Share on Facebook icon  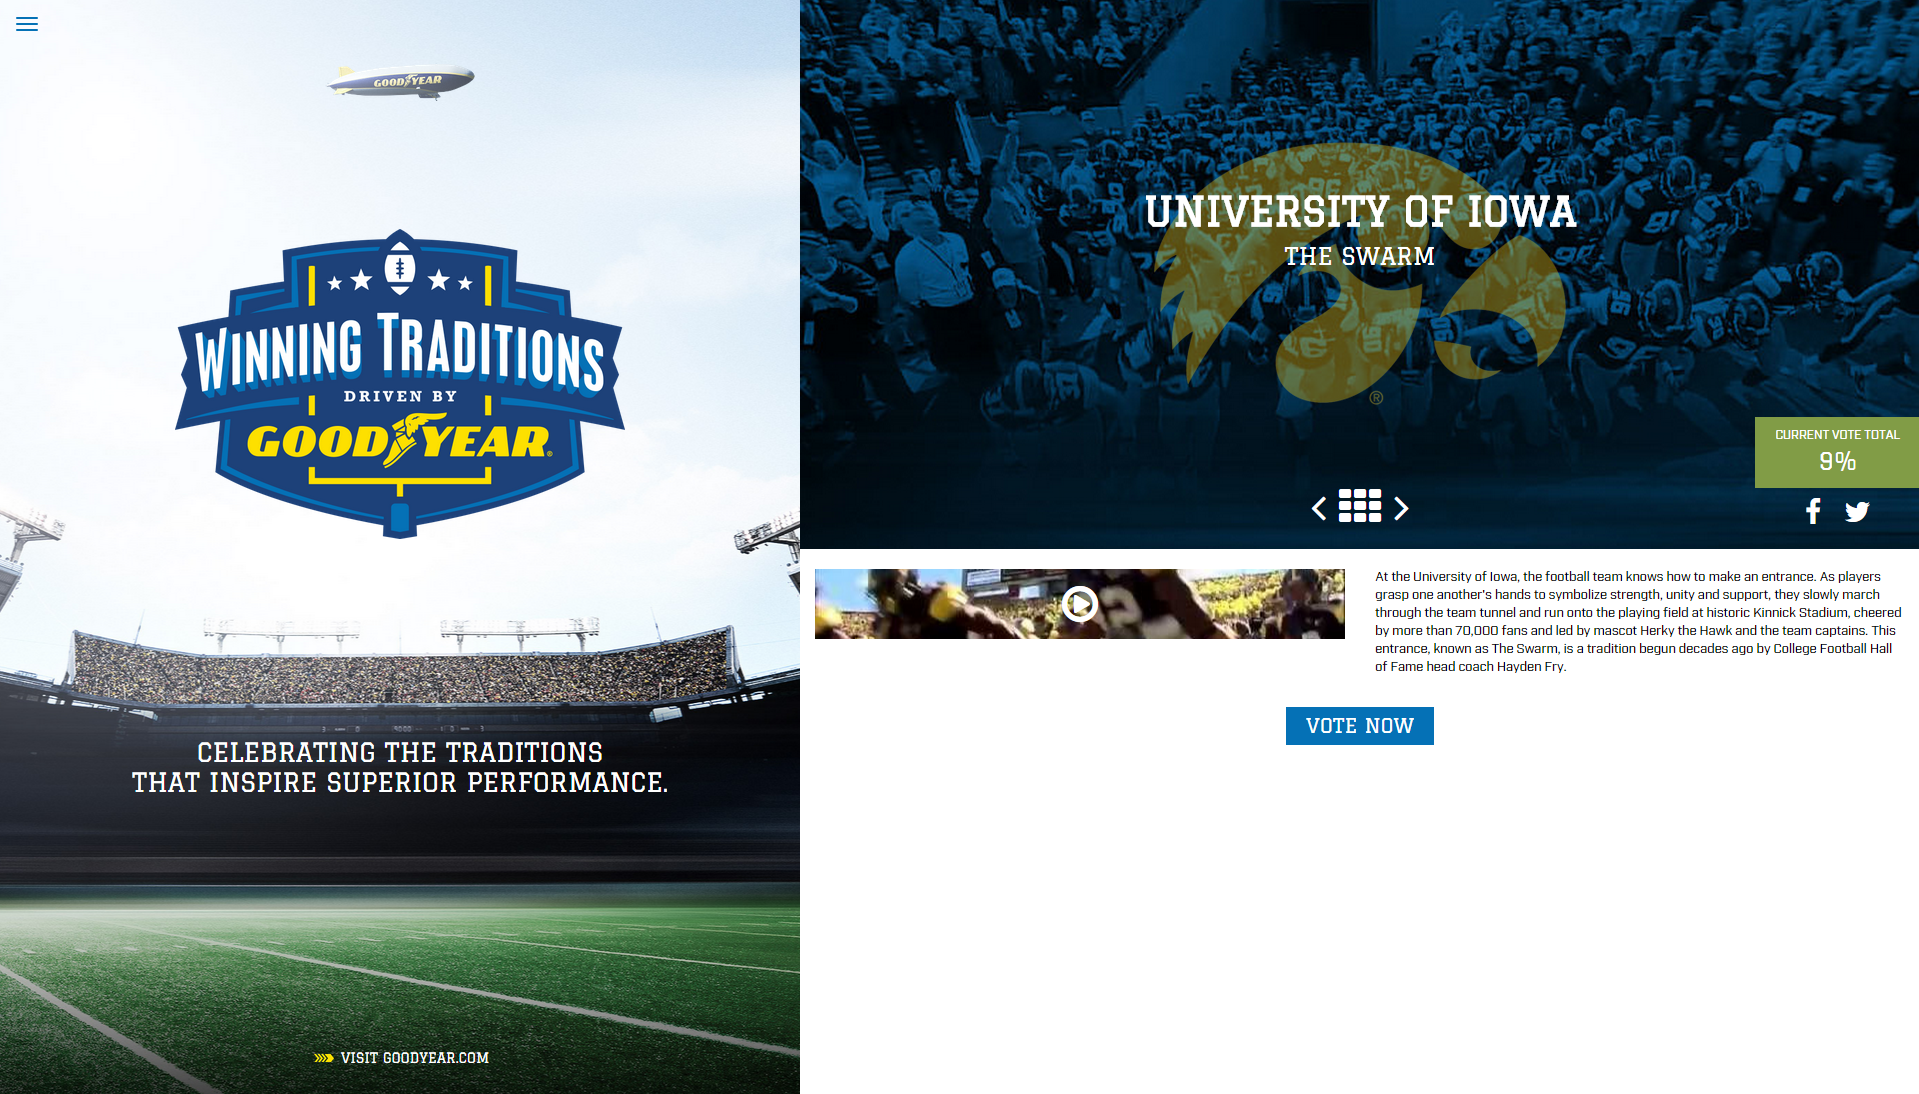click(1813, 512)
